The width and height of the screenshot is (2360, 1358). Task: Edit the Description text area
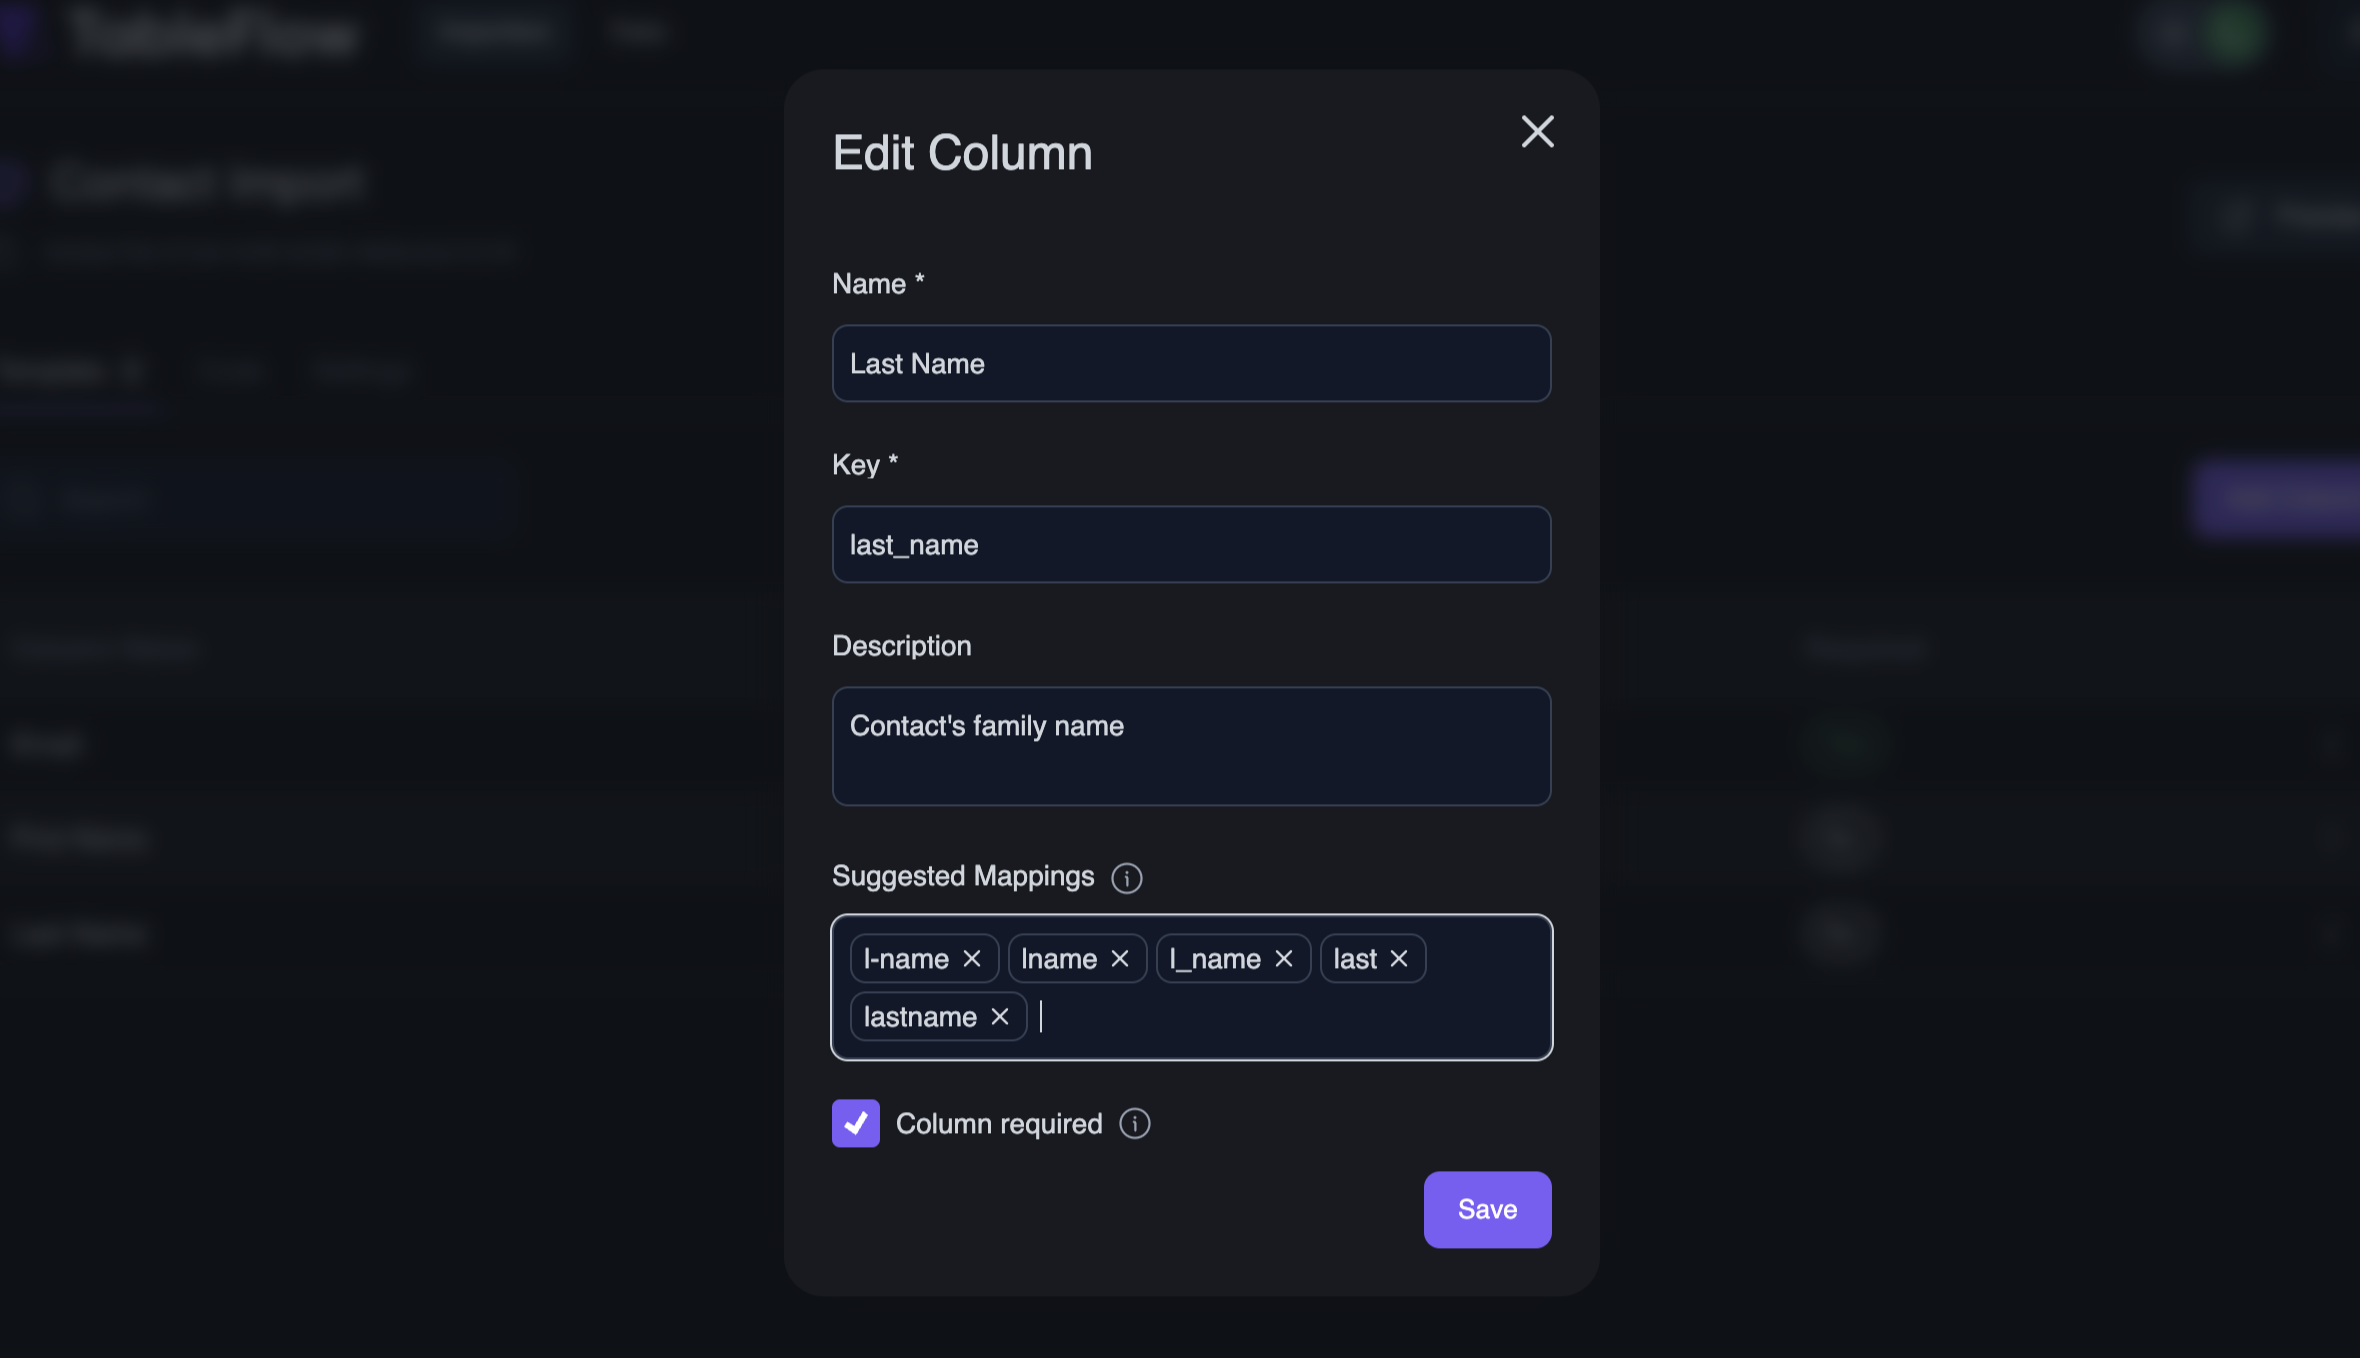click(x=1190, y=746)
